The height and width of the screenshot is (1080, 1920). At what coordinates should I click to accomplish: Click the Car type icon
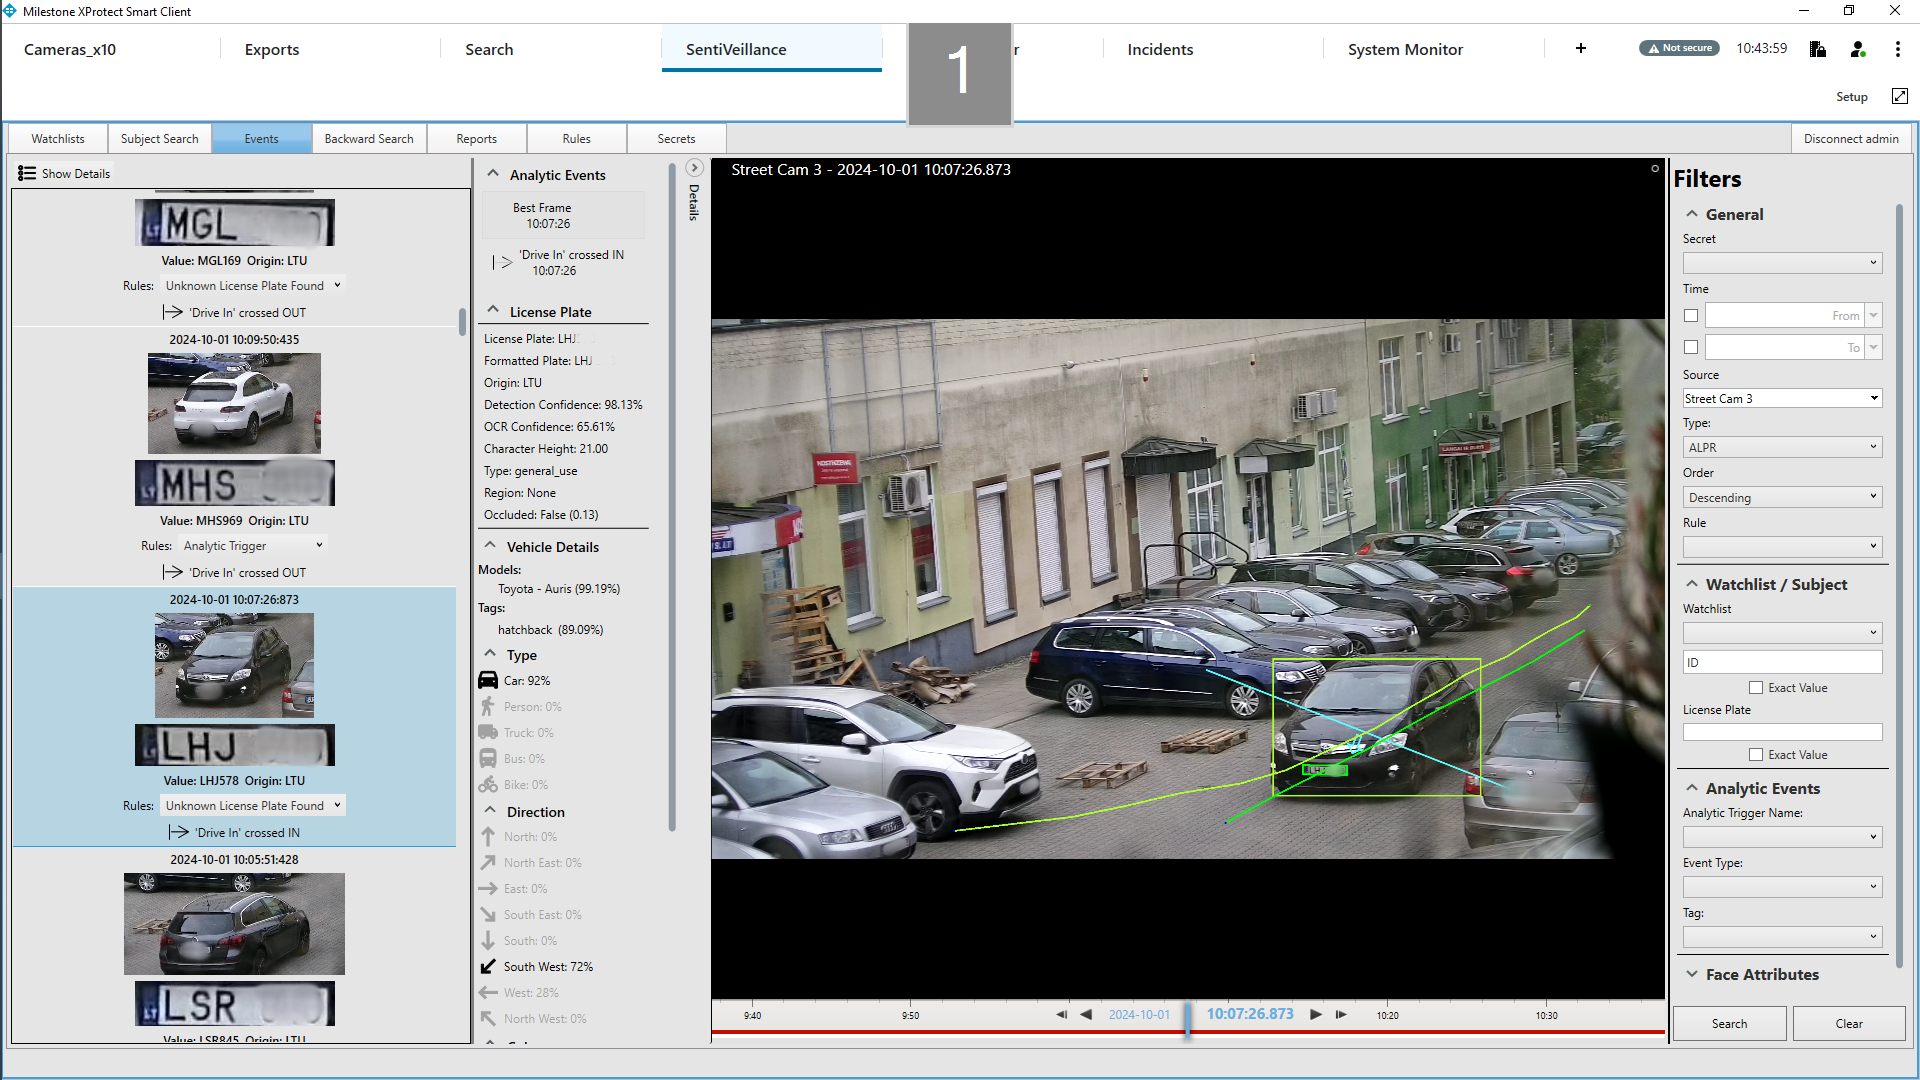[488, 680]
